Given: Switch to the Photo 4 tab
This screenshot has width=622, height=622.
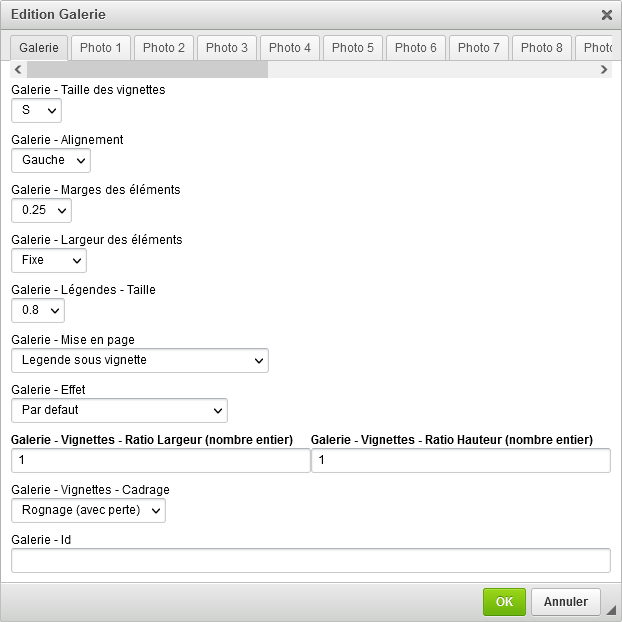Looking at the screenshot, I should [x=290, y=48].
